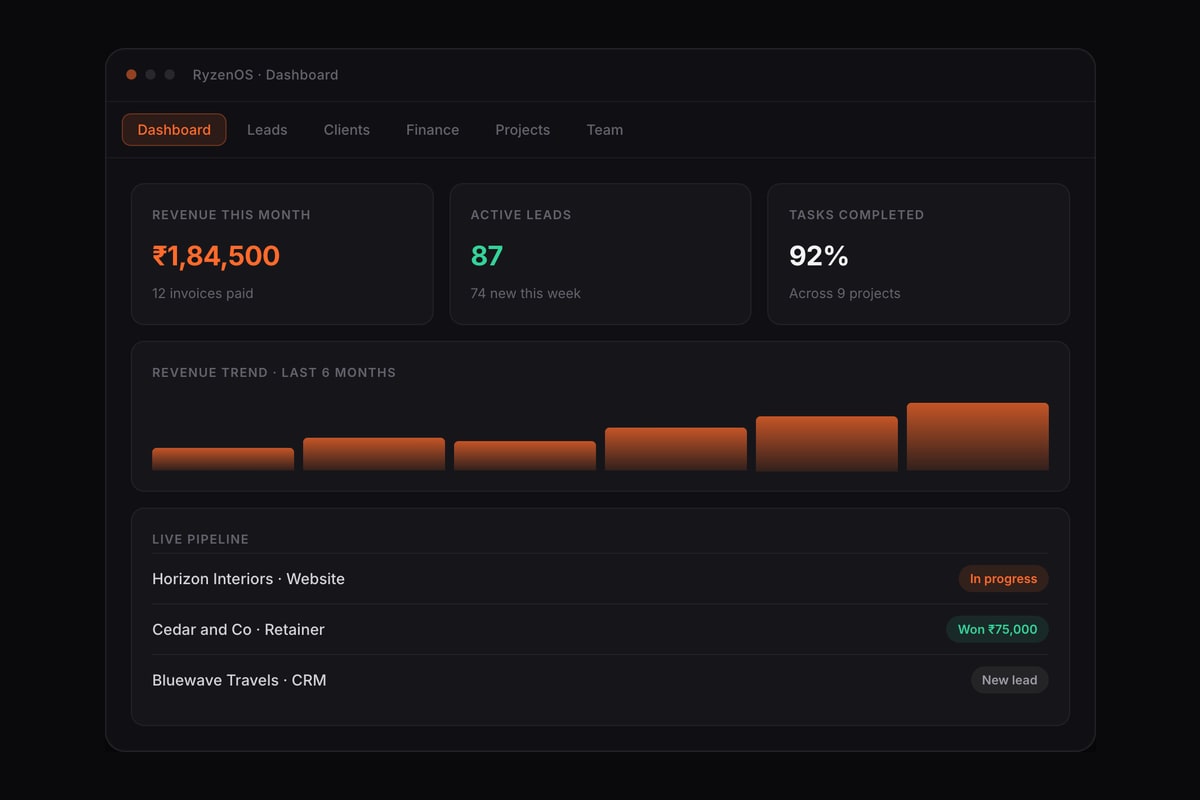Viewport: 1200px width, 800px height.
Task: Open the Dashboard tab
Action: 174,130
